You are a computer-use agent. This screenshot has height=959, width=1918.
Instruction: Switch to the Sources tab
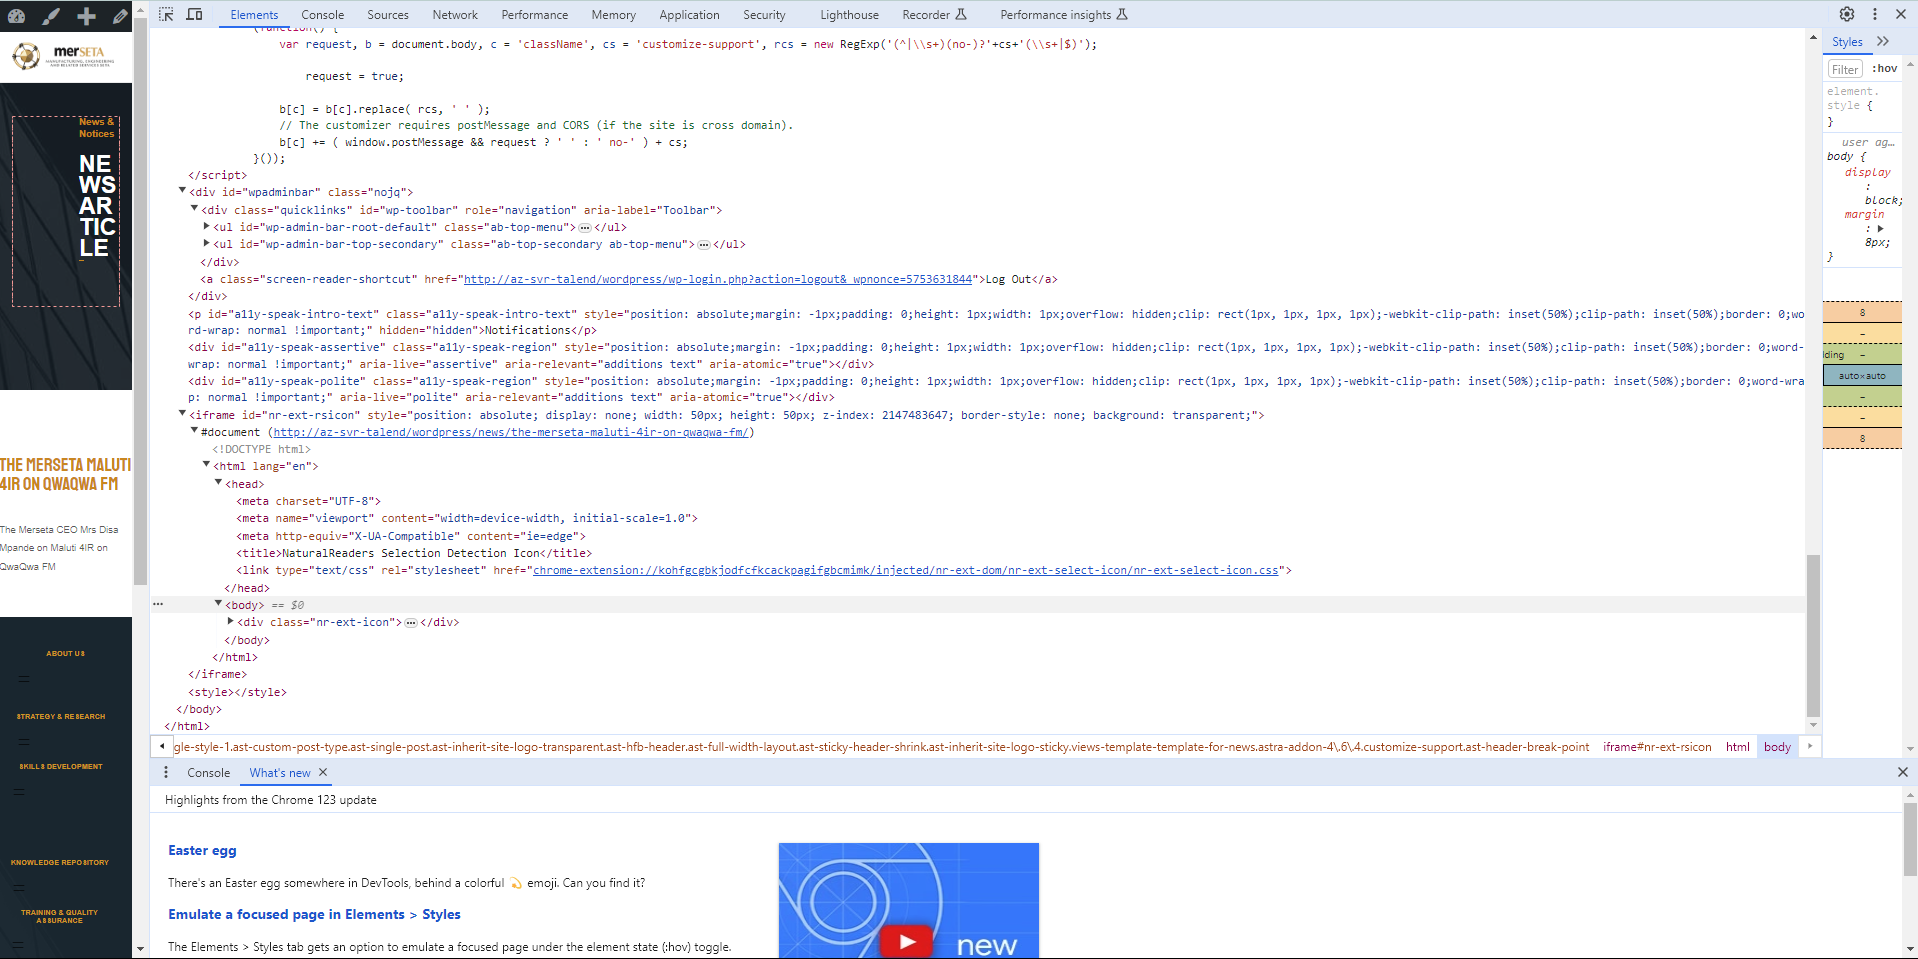pos(388,15)
